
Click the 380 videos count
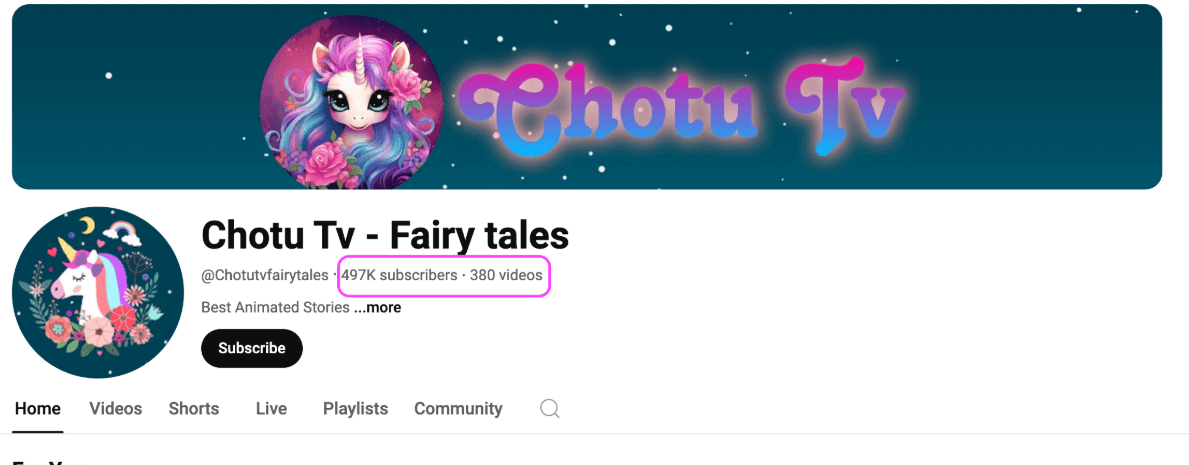click(506, 275)
